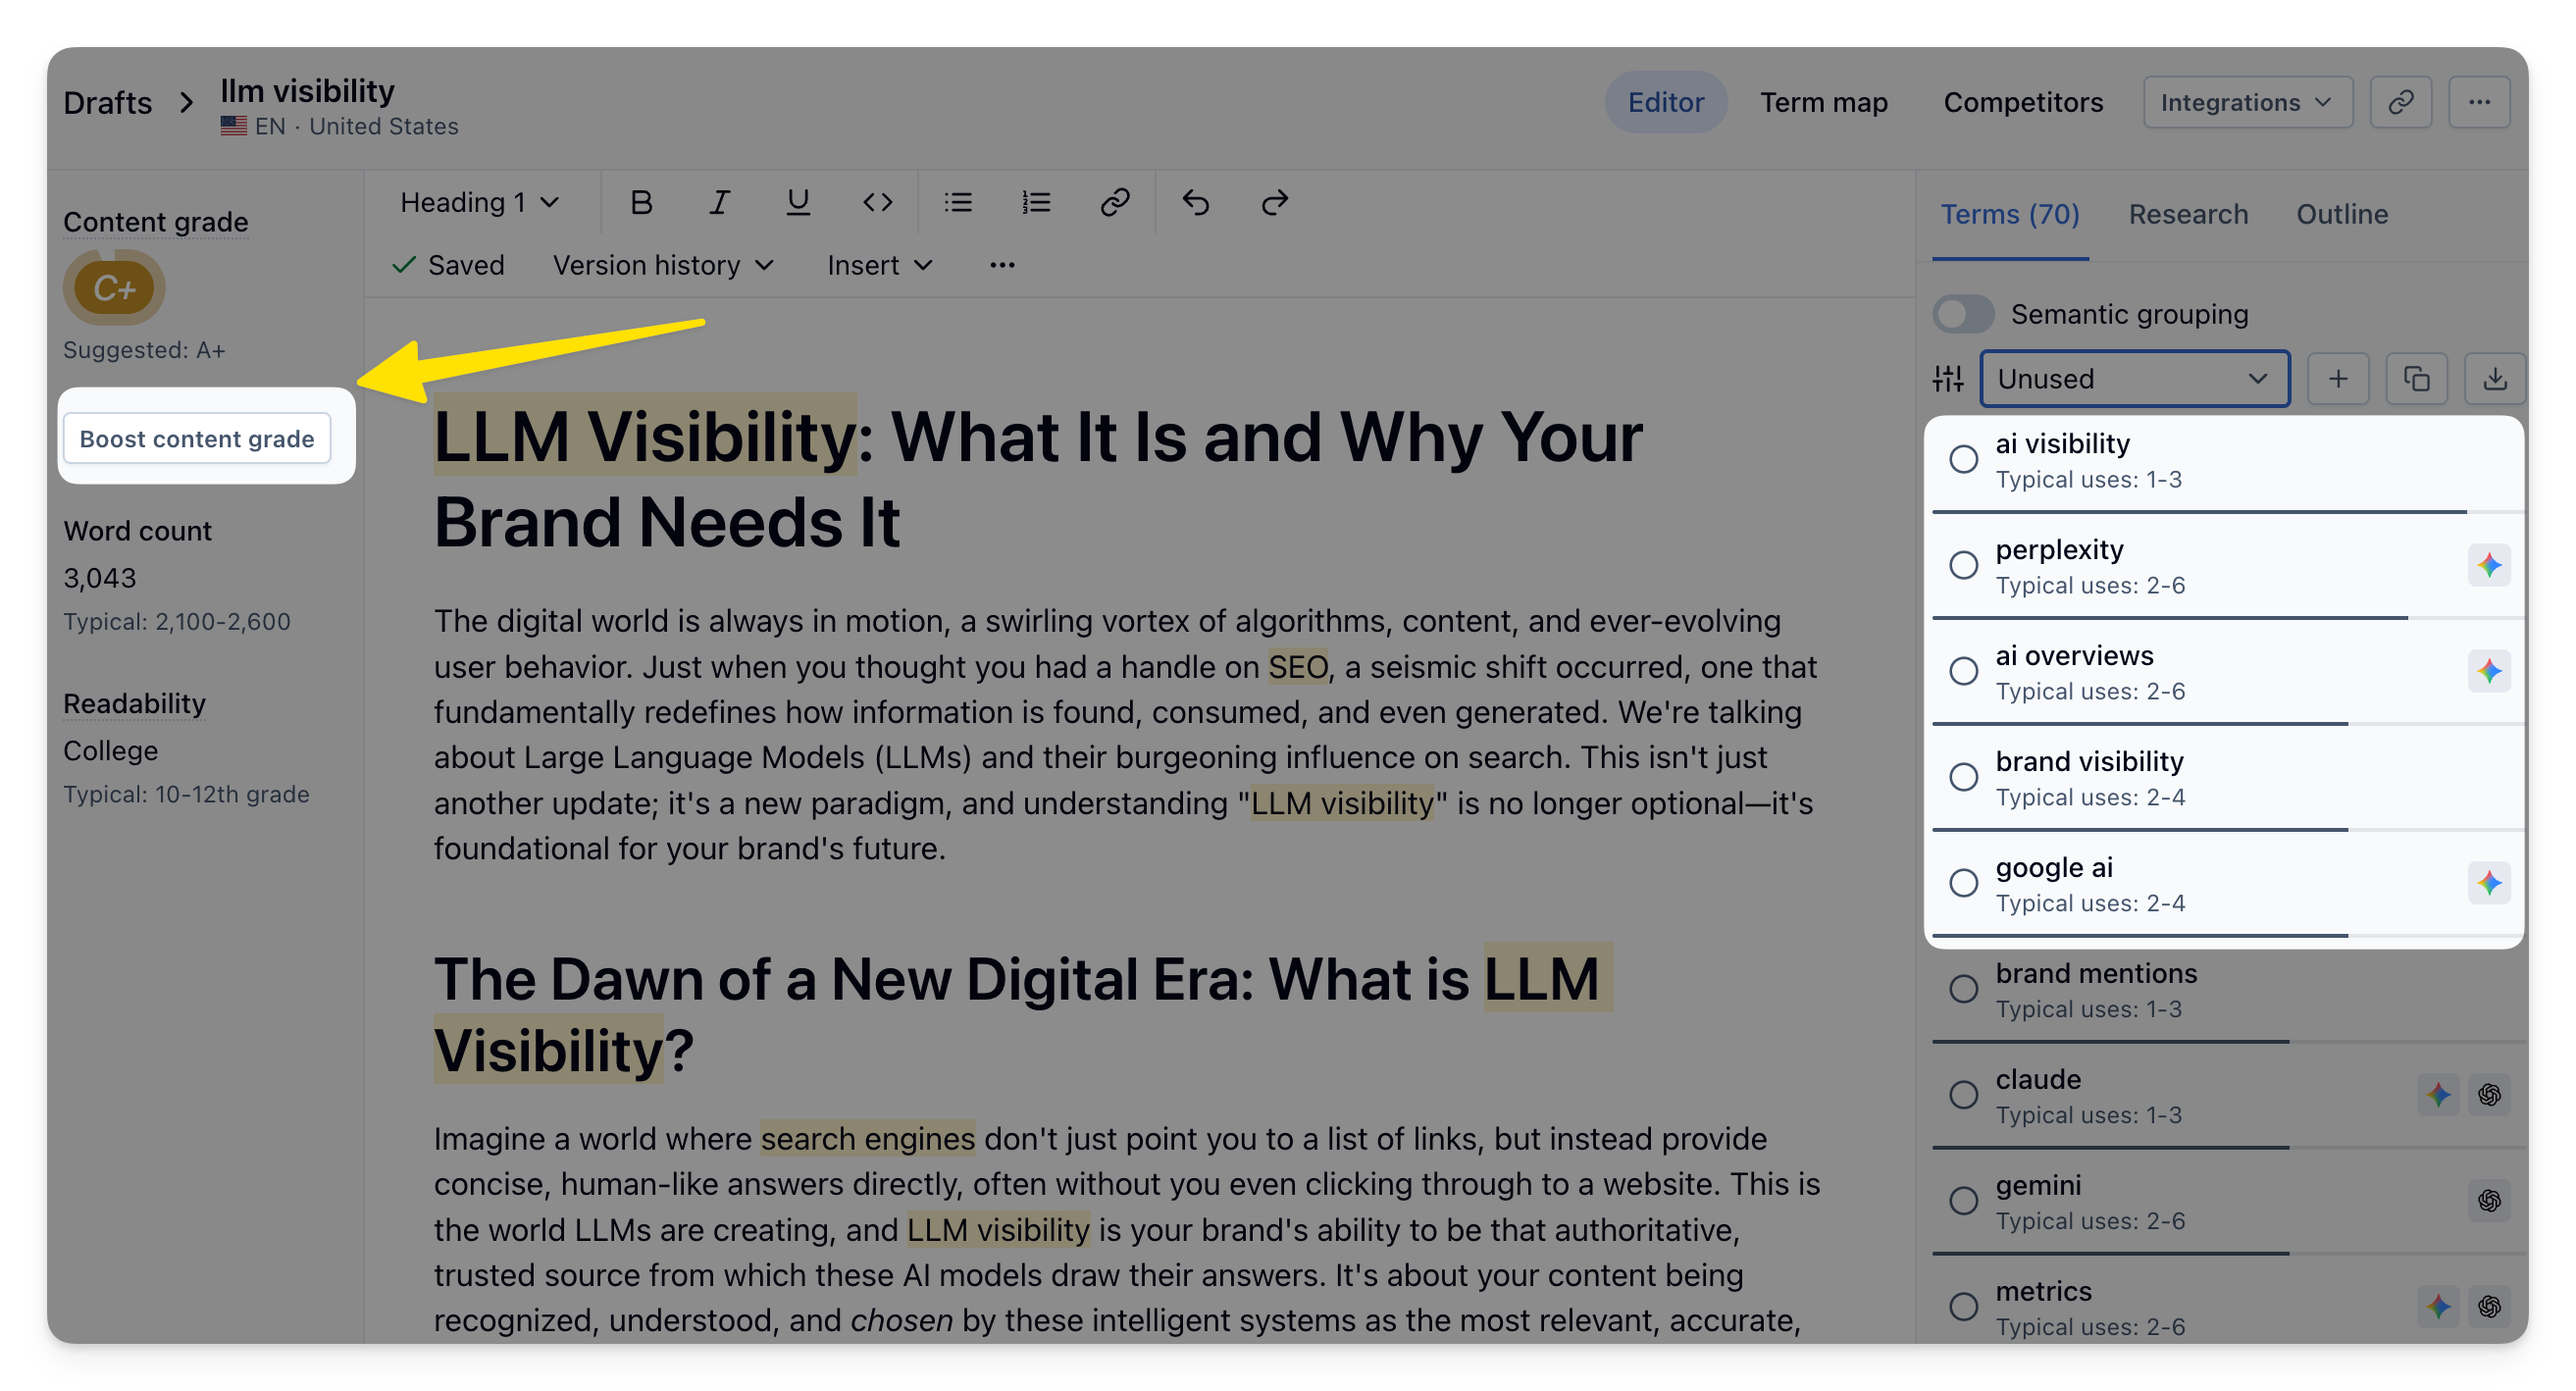Create a numbered list
Screen dimensions: 2576x1391
[1036, 203]
